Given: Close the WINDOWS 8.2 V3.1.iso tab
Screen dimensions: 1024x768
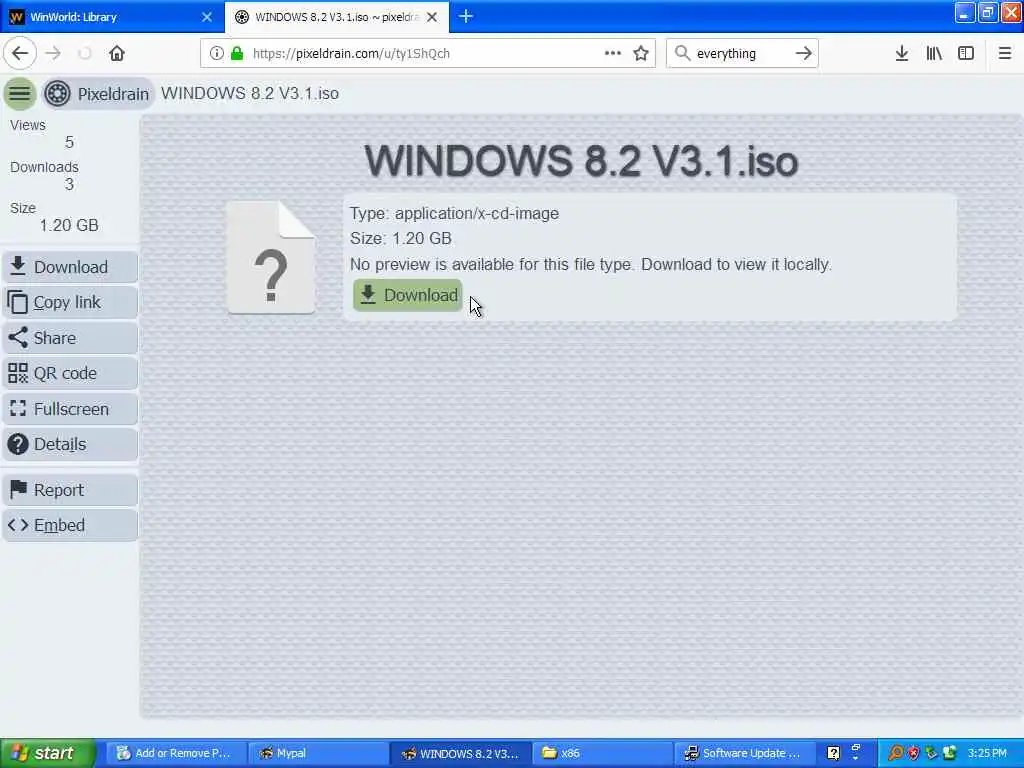Looking at the screenshot, I should [432, 17].
